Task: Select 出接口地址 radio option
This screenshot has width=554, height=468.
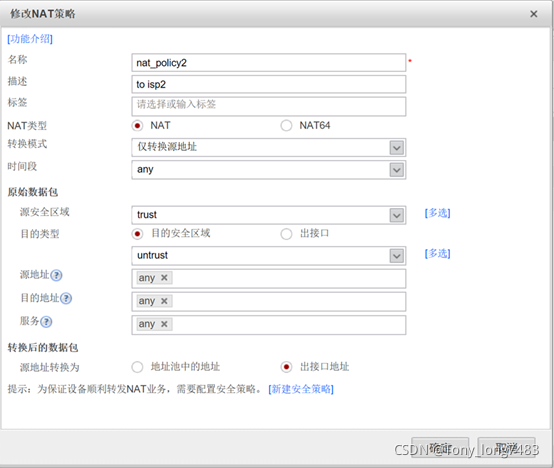Action: (x=286, y=367)
